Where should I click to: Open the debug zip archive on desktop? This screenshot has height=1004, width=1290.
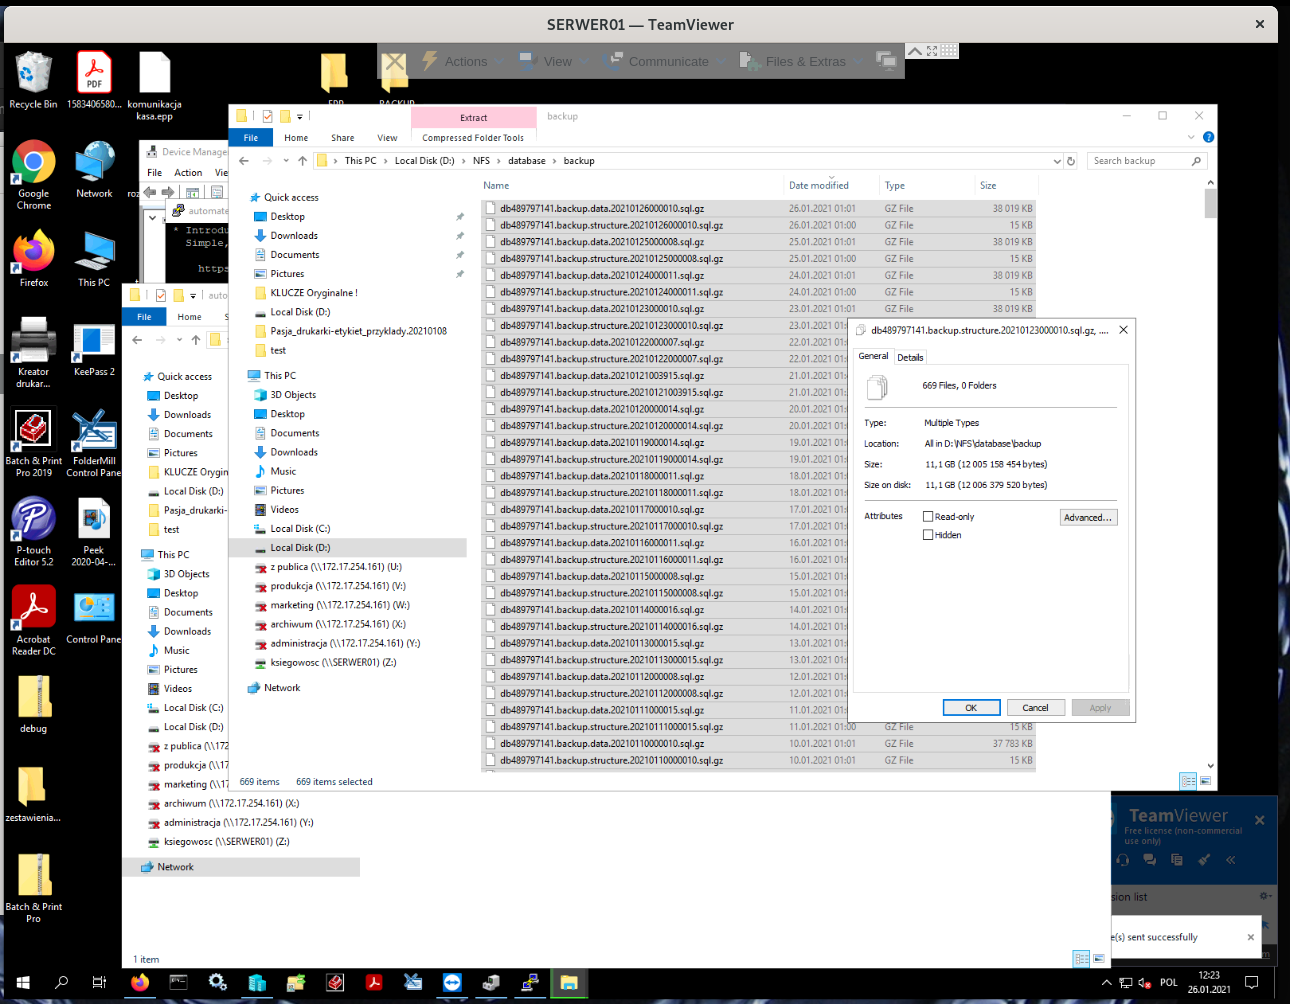click(x=33, y=704)
